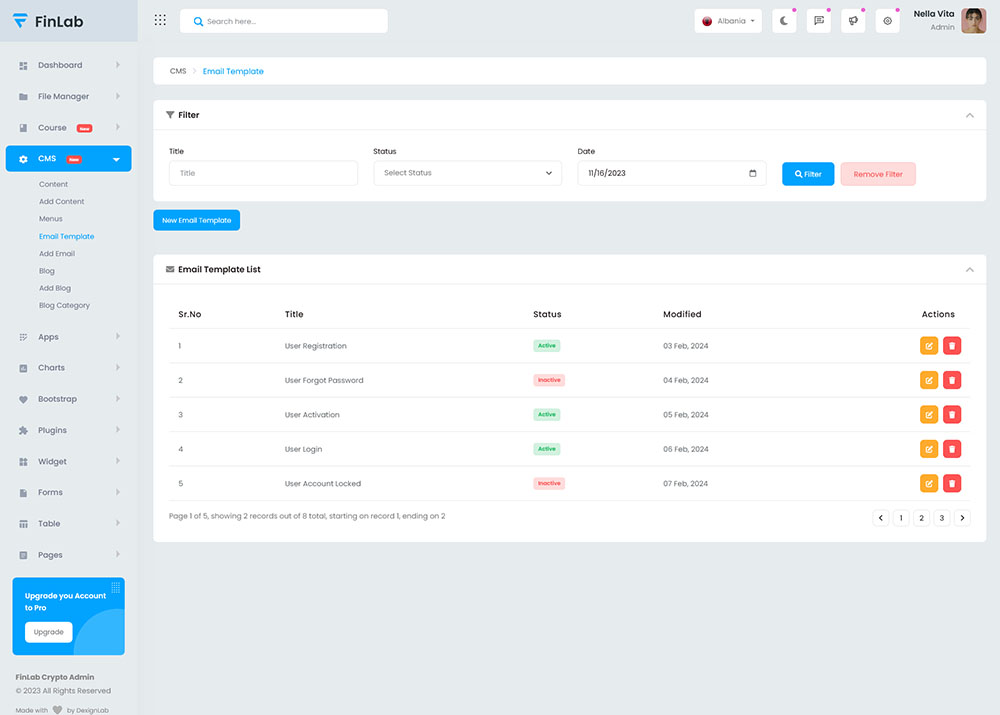Edit the User Registration template
Image resolution: width=1000 pixels, height=715 pixels.
(929, 346)
